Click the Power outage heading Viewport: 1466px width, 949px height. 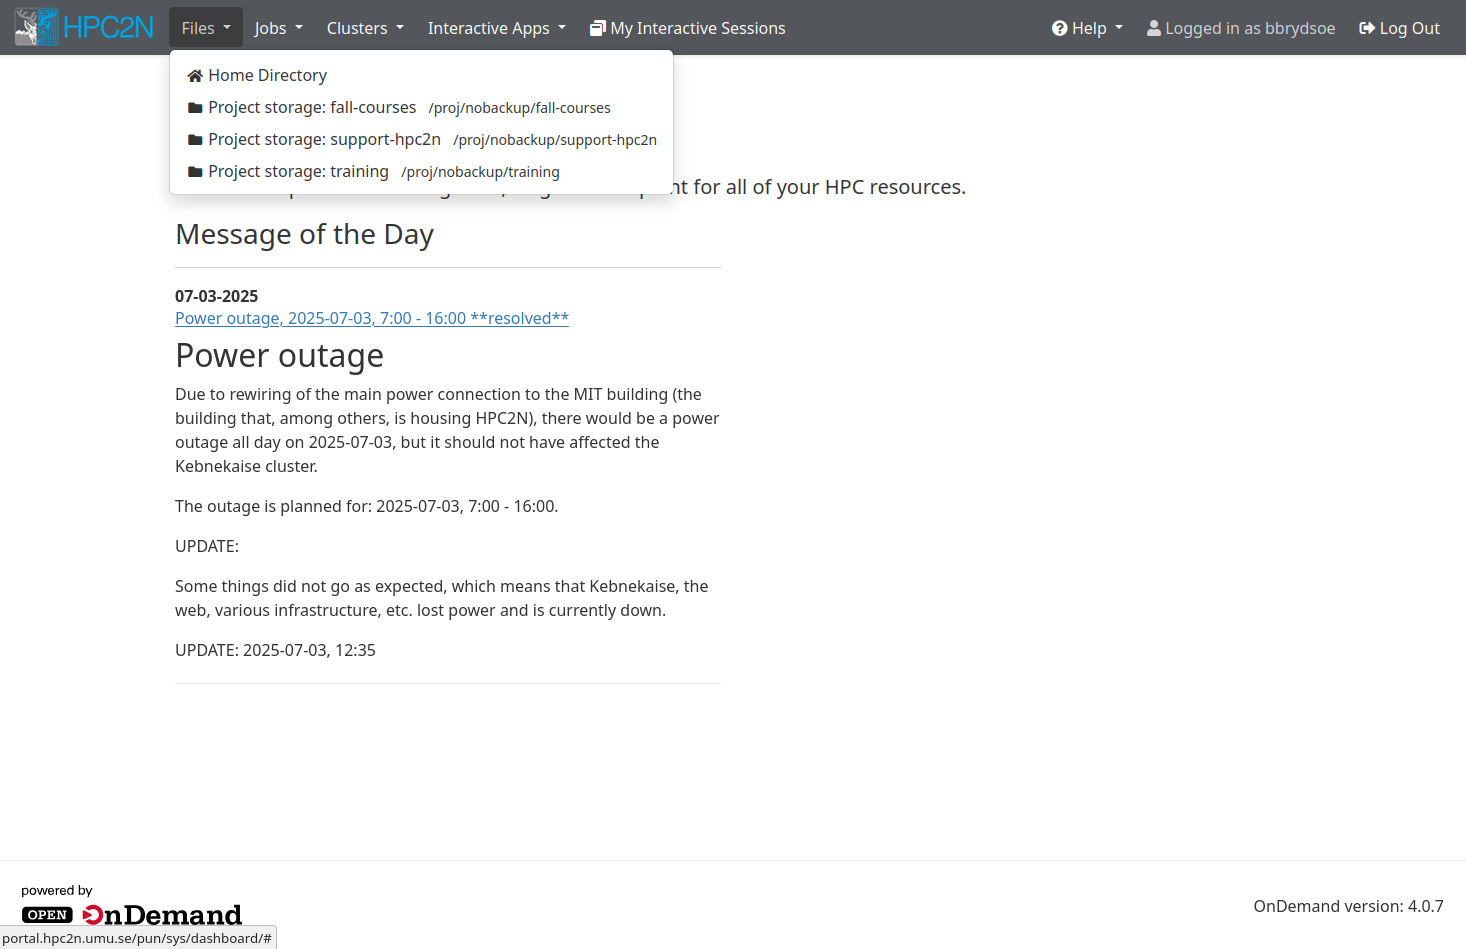click(280, 356)
